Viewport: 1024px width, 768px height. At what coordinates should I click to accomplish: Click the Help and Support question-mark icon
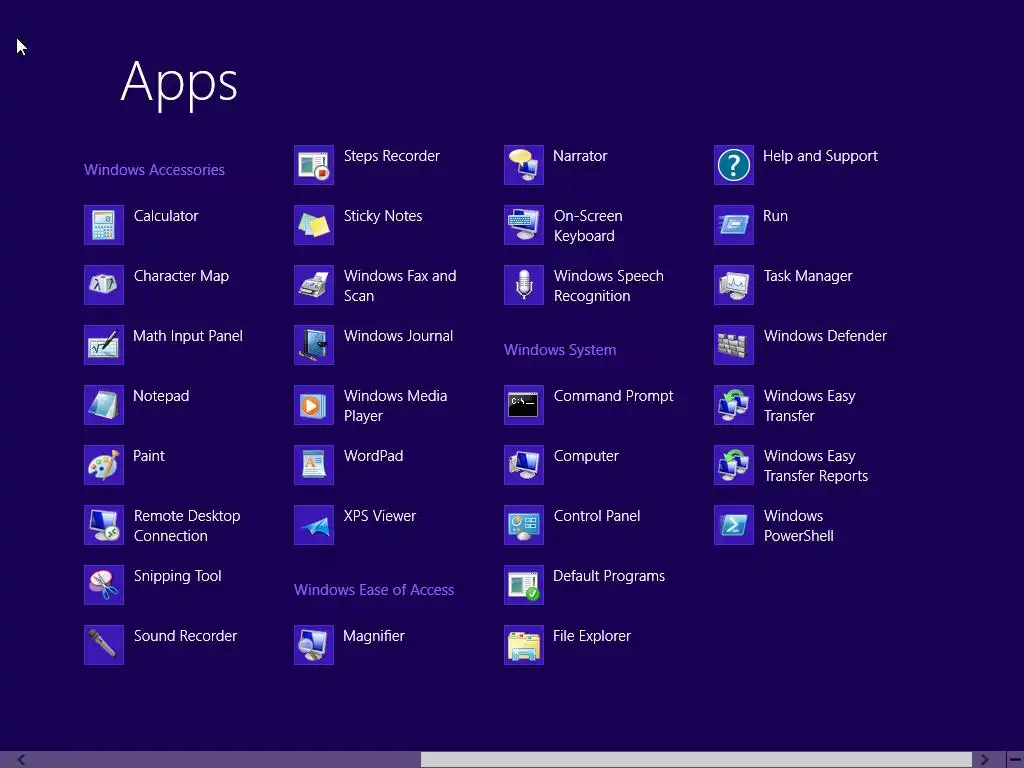click(x=734, y=165)
